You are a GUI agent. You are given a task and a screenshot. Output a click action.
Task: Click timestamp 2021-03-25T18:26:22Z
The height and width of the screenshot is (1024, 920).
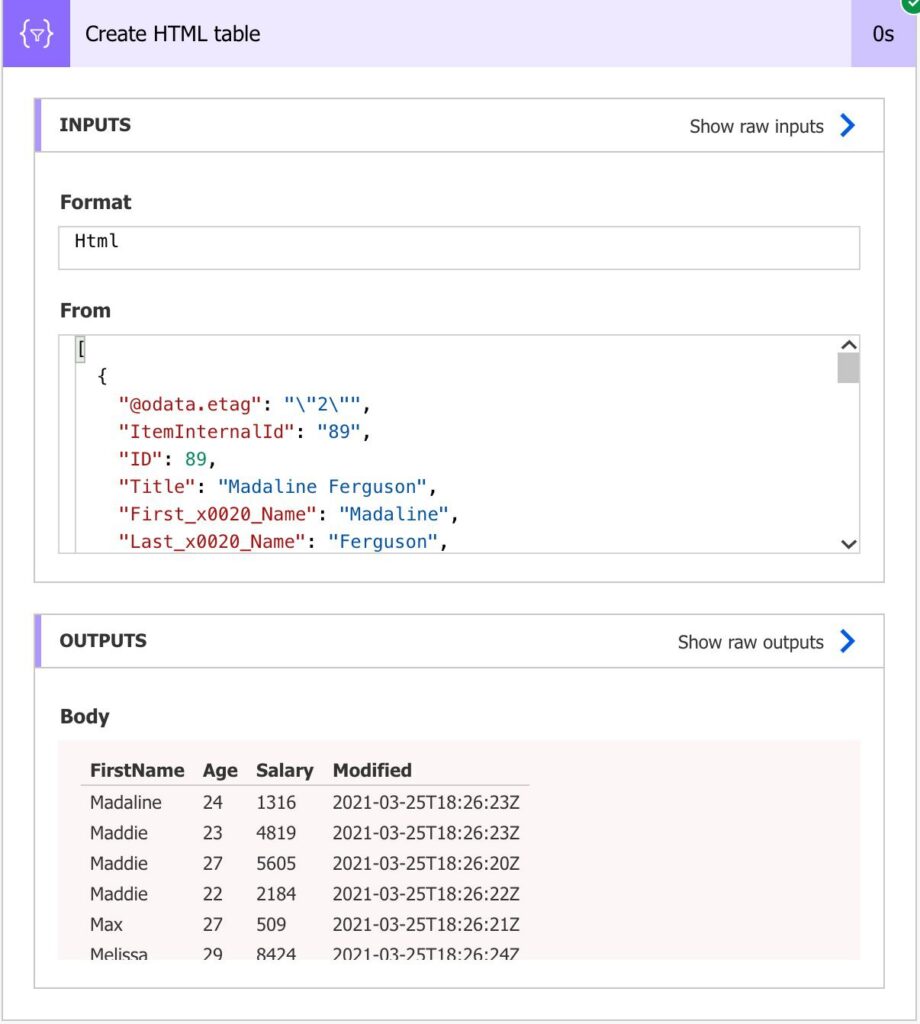426,893
